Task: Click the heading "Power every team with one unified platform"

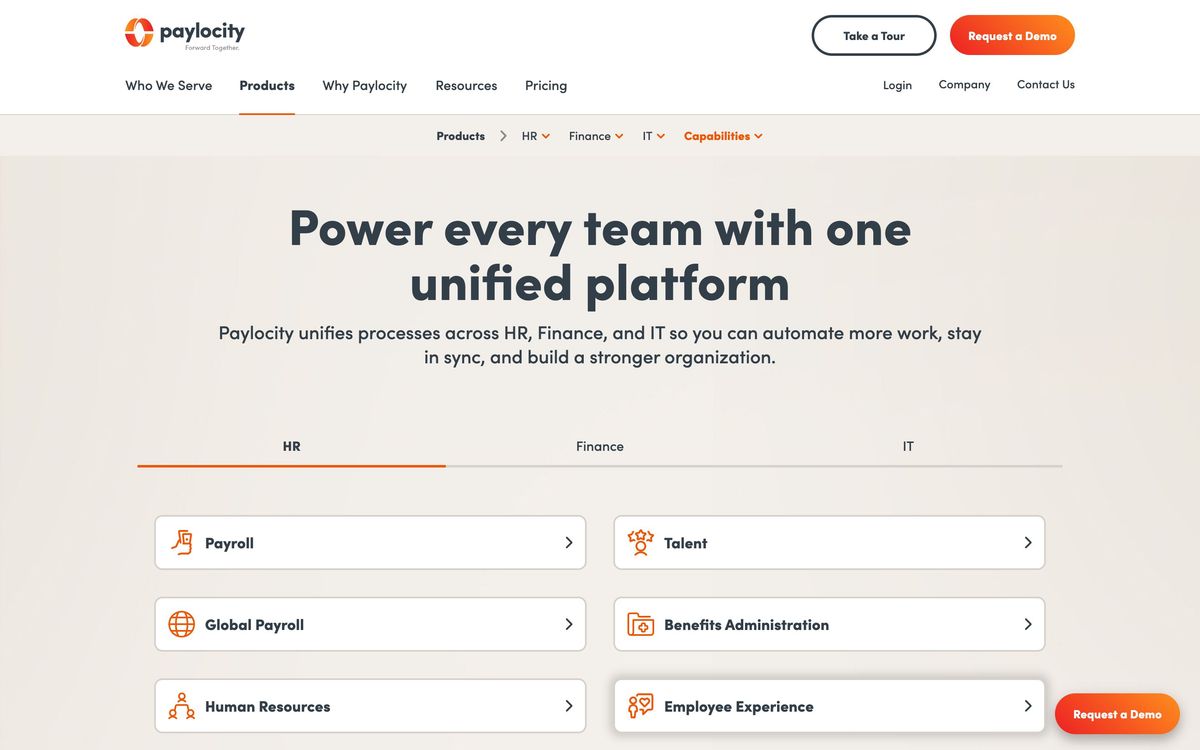Action: [600, 255]
